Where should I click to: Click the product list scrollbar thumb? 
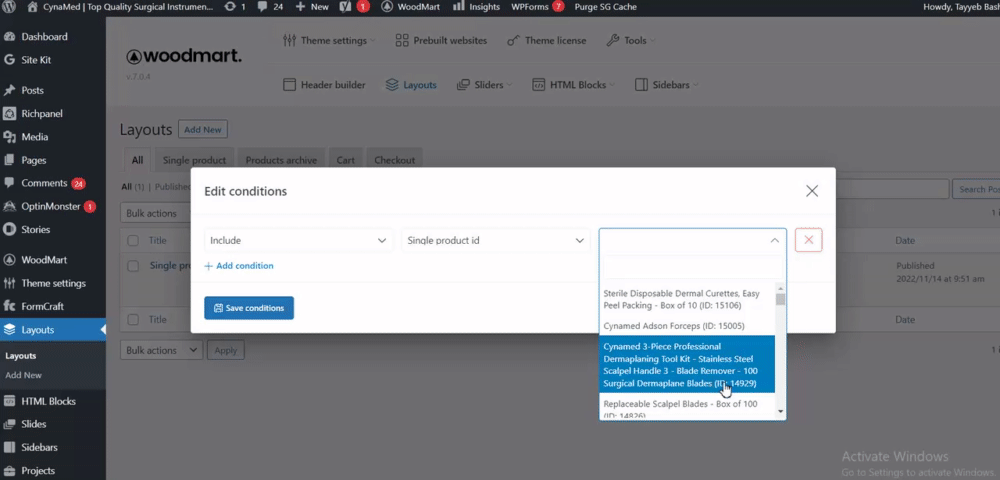tap(781, 300)
